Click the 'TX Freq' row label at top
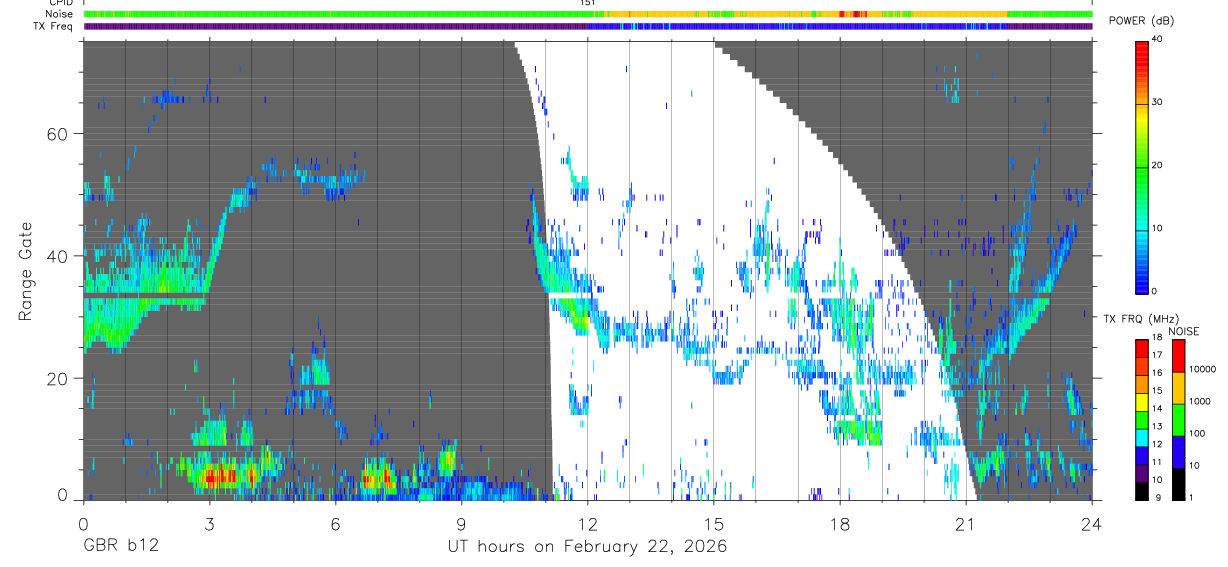 [54, 26]
